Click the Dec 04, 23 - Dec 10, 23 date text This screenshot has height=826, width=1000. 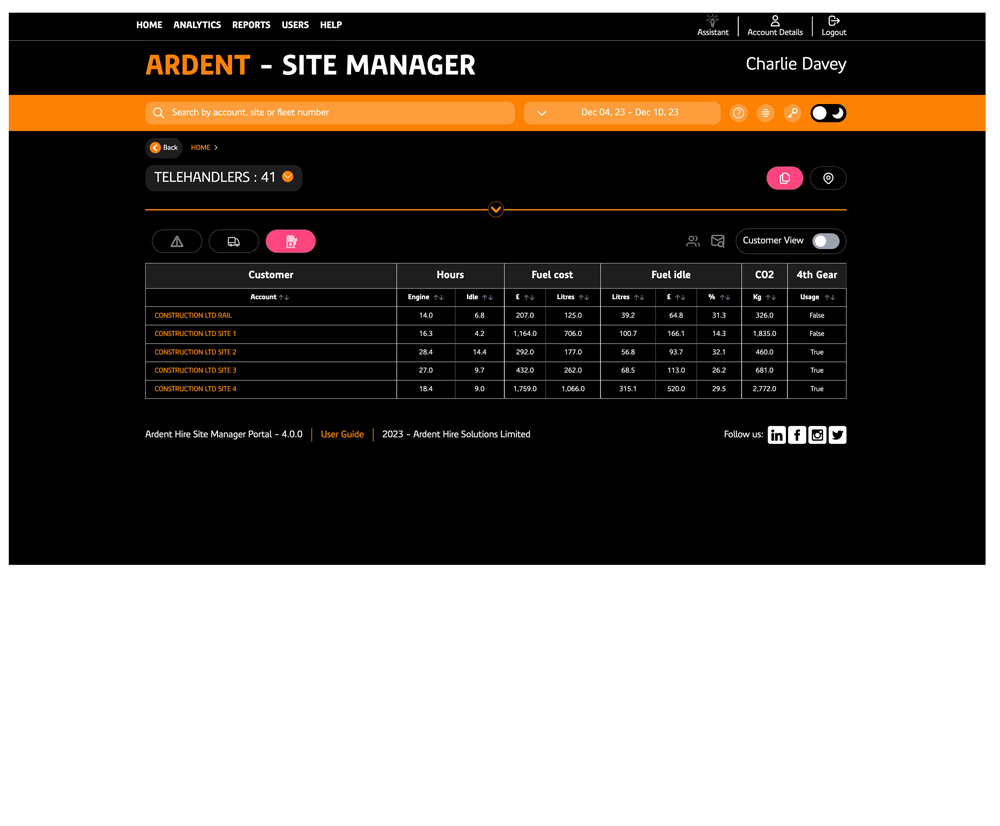pyautogui.click(x=629, y=112)
